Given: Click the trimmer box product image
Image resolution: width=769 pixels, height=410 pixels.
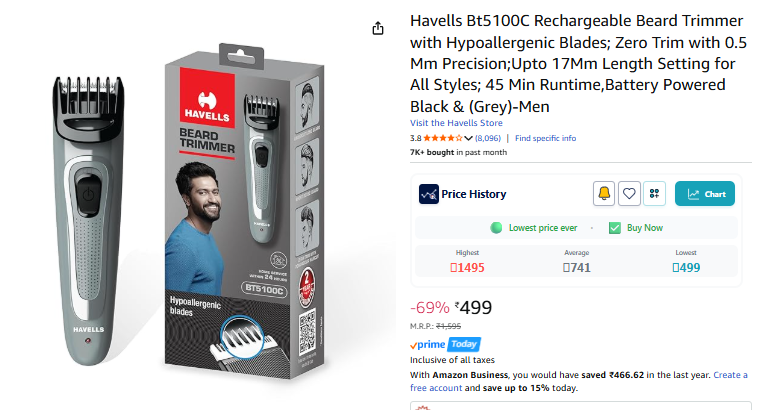Looking at the screenshot, I should 244,211.
